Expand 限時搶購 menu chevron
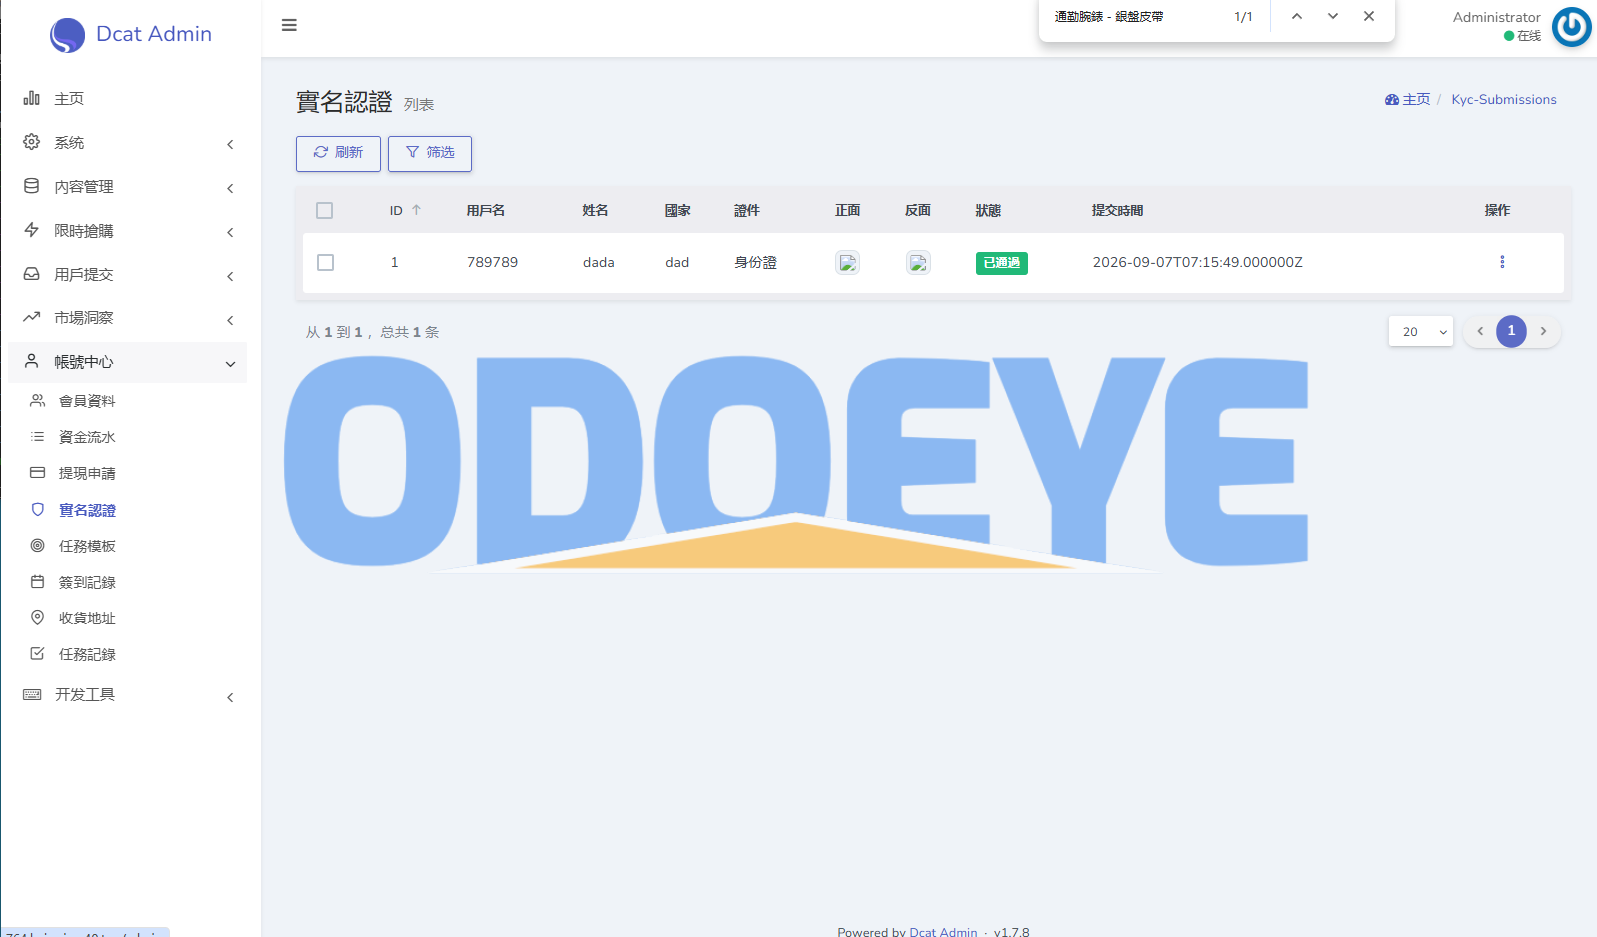 click(x=230, y=232)
